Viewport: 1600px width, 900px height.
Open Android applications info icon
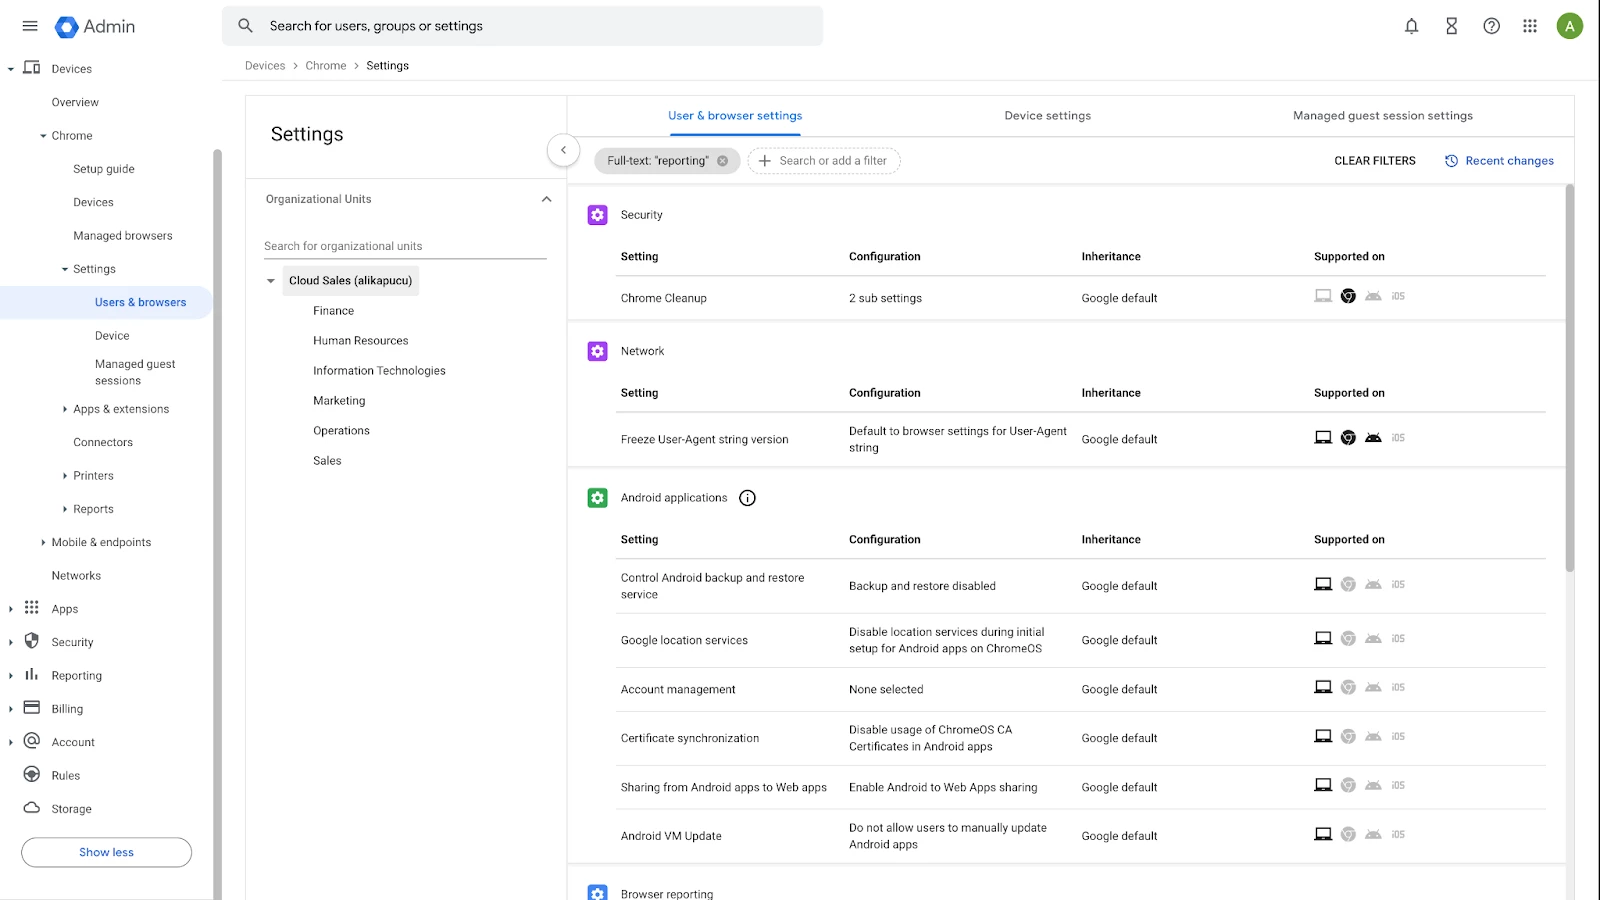pos(747,498)
